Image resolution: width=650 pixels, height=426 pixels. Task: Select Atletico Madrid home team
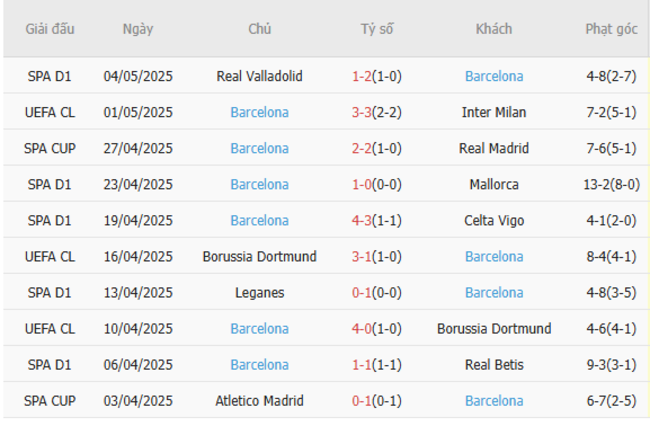coord(259,400)
